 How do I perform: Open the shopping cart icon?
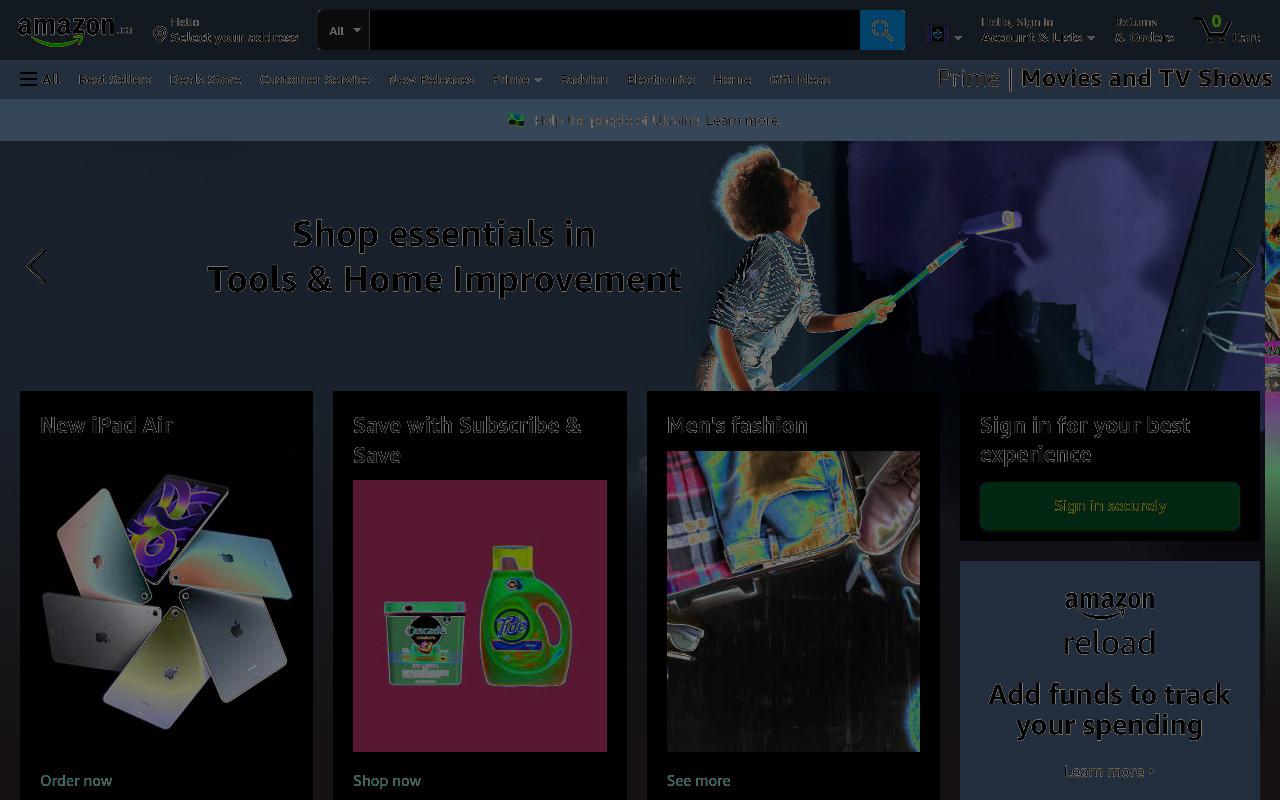coord(1212,29)
